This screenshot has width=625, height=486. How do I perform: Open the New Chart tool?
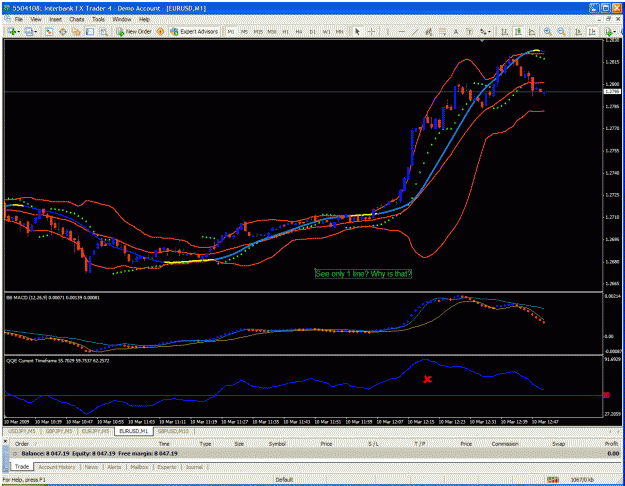click(12, 31)
